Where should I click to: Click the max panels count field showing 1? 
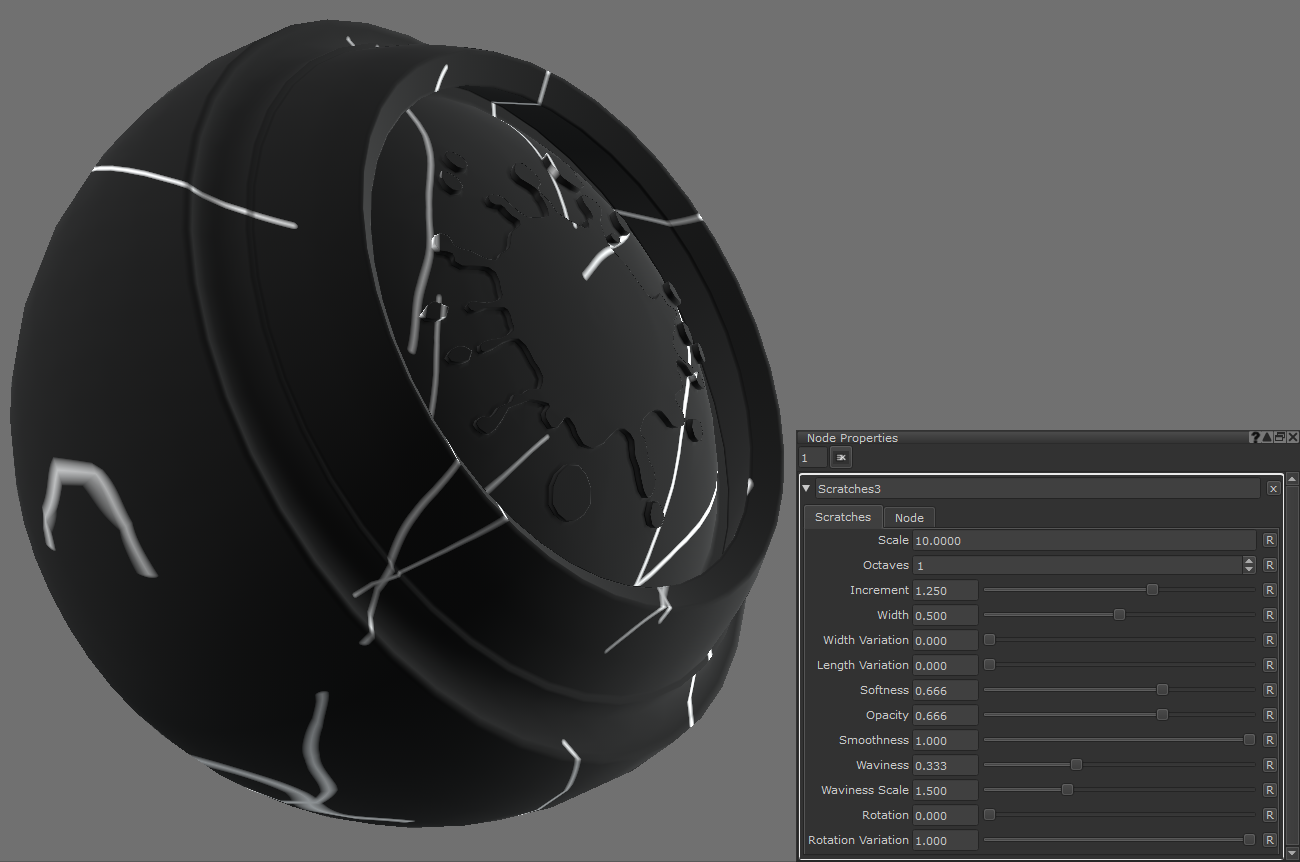click(813, 458)
